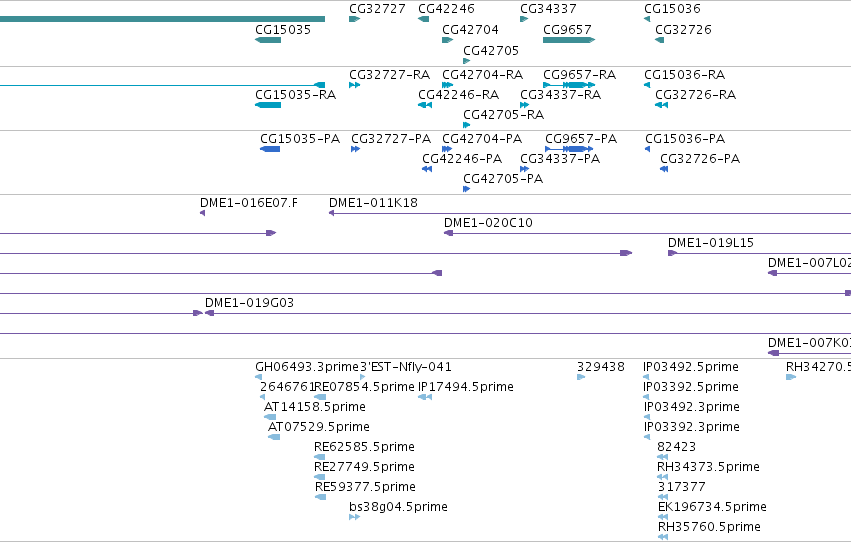Select the CG15036 gene label
The height and width of the screenshot is (542, 851).
tap(672, 9)
